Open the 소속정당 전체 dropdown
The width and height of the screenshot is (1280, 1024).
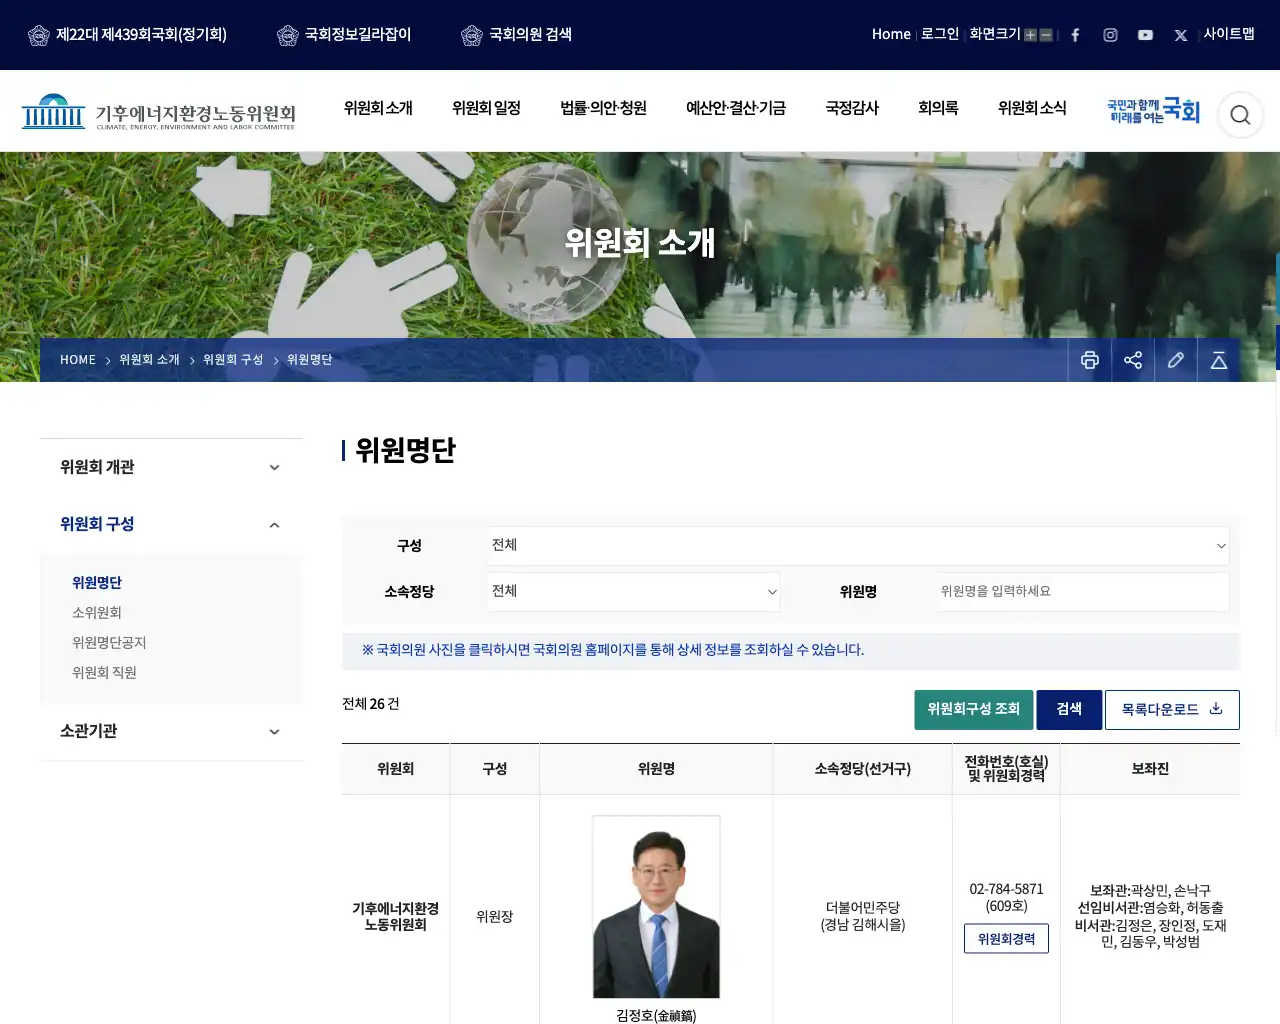(x=634, y=592)
